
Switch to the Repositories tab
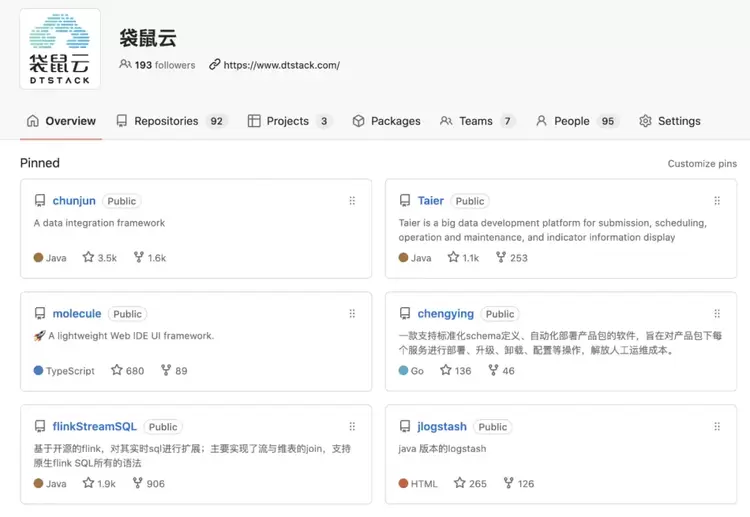click(171, 121)
